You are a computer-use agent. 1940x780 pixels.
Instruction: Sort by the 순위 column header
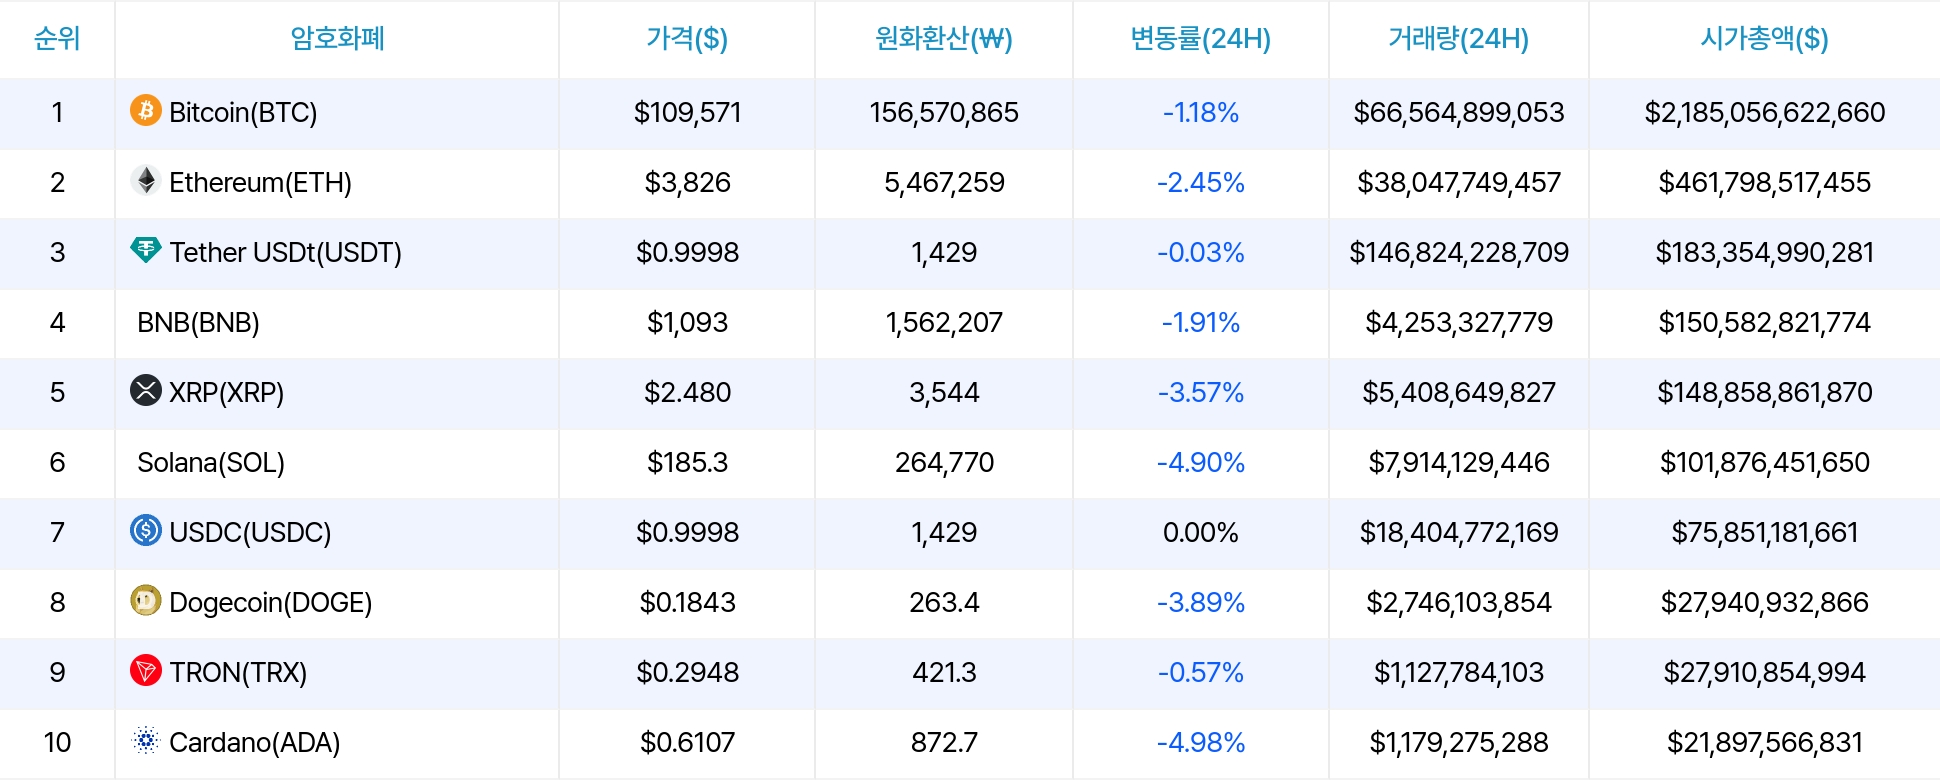point(57,39)
